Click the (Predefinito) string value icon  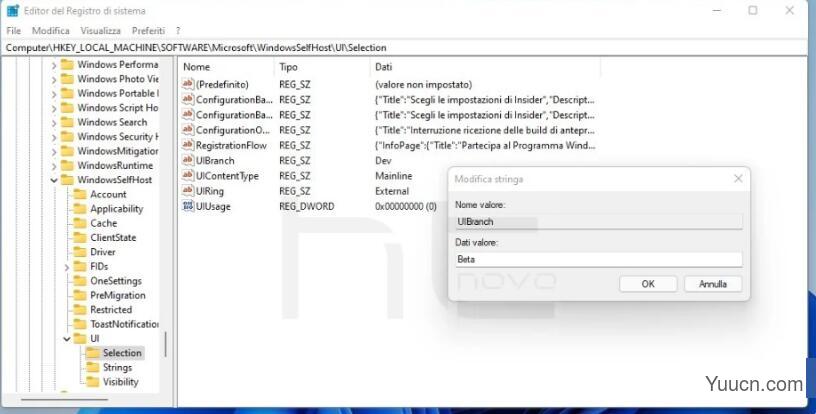188,84
